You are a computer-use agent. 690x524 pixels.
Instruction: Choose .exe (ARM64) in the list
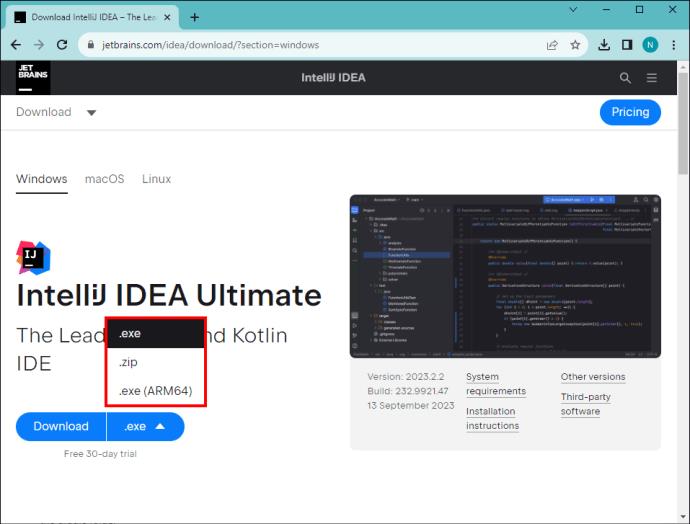coord(156,391)
